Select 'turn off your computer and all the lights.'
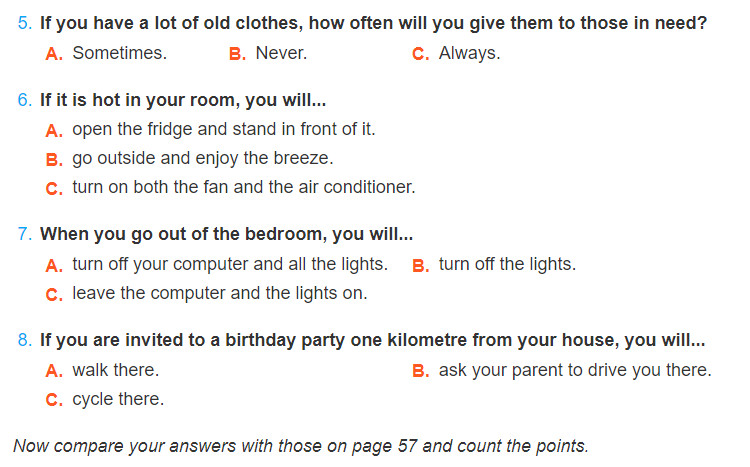The width and height of the screenshot is (750, 467). 230,264
